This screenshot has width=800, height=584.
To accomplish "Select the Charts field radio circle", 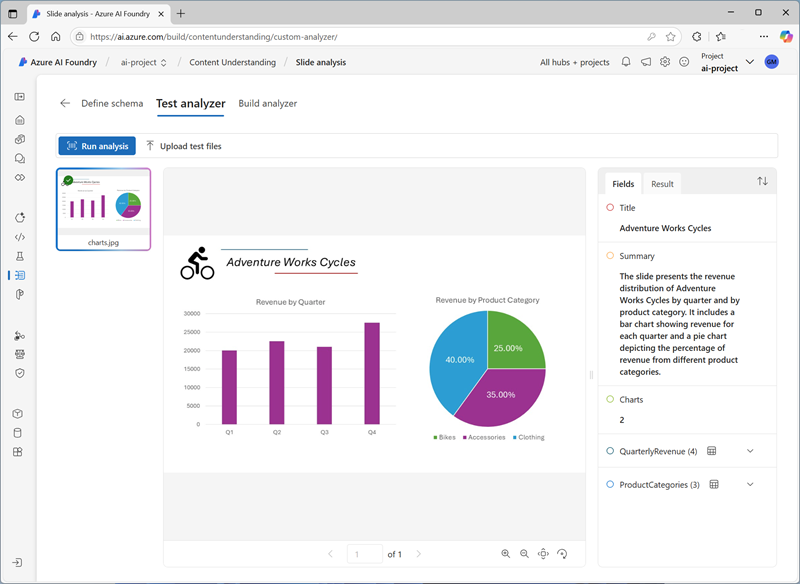I will coord(610,399).
